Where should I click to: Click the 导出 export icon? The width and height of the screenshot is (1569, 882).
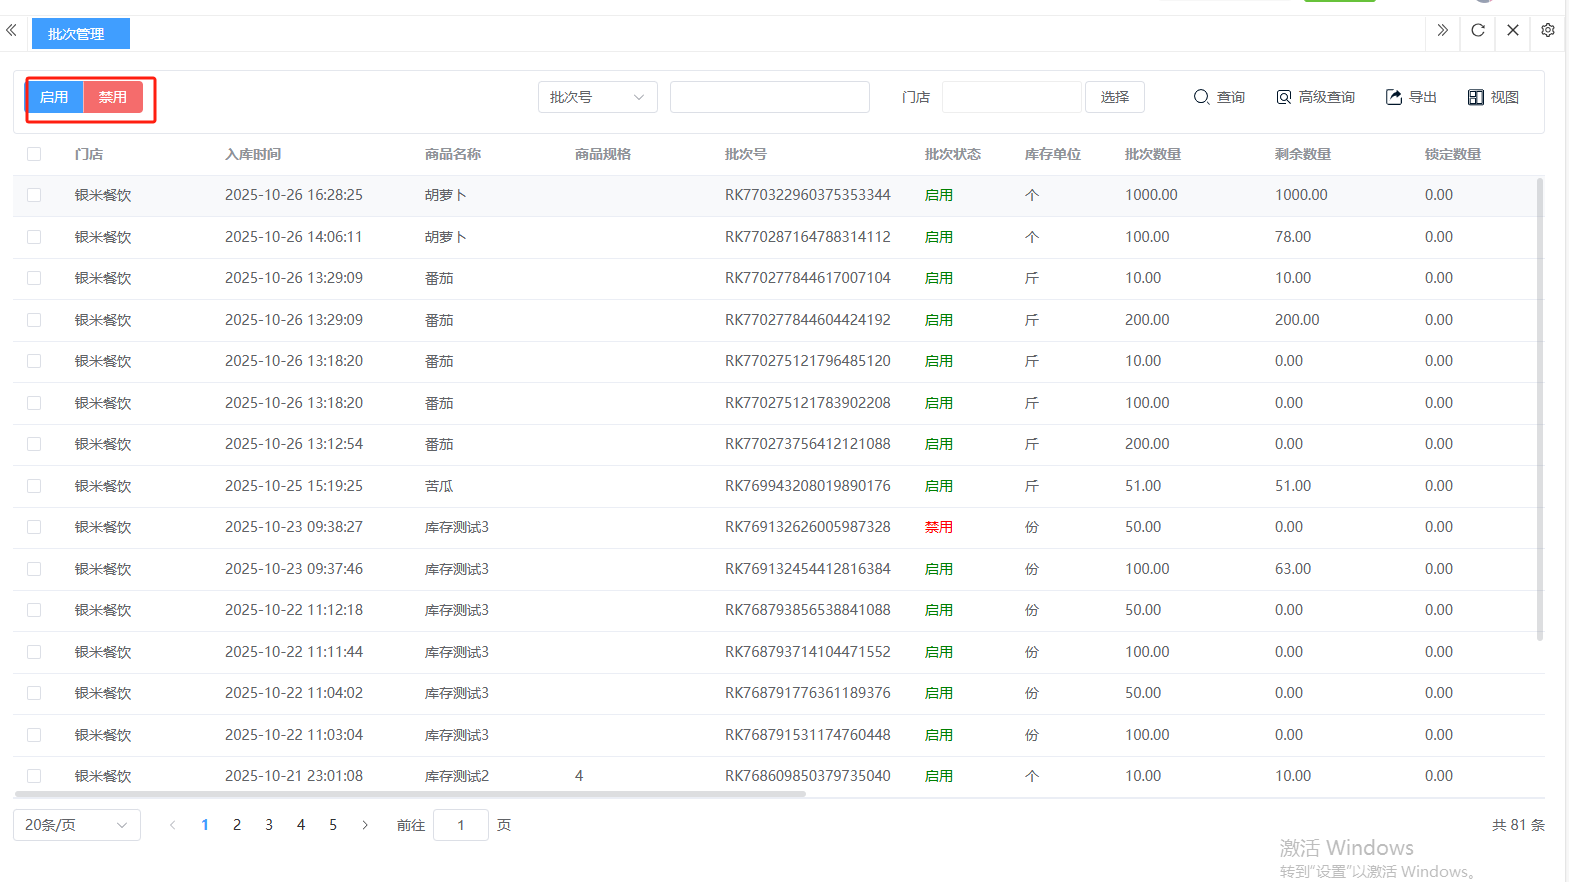click(1410, 97)
